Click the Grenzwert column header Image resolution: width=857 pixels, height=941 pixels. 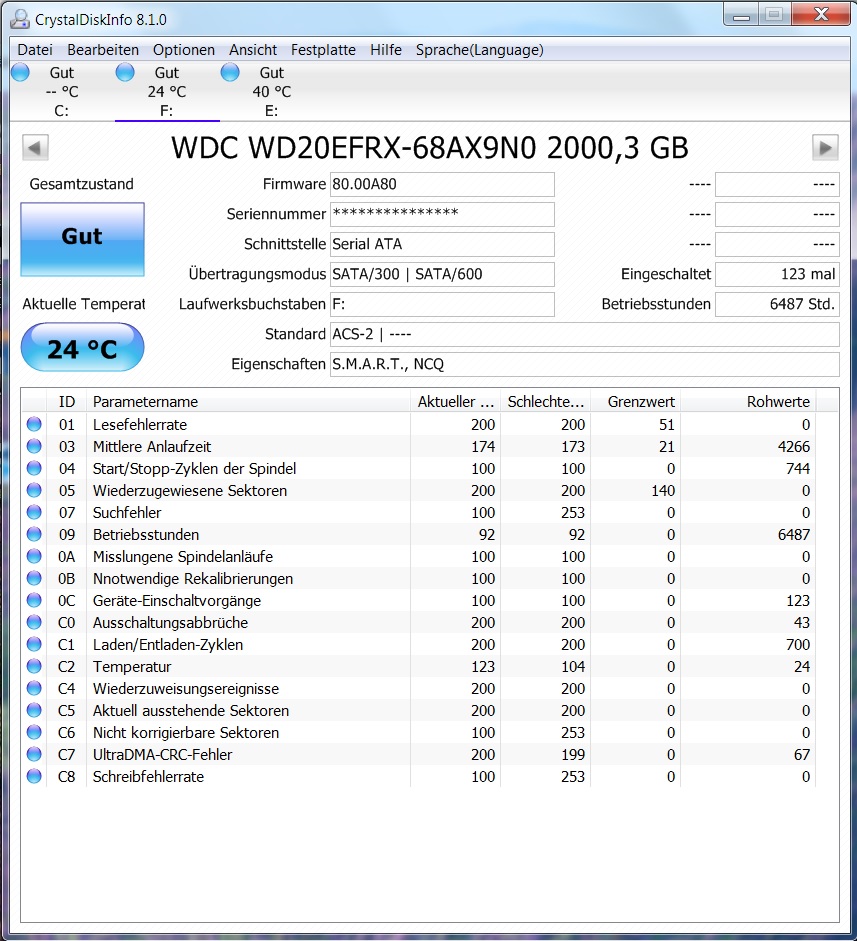(636, 401)
